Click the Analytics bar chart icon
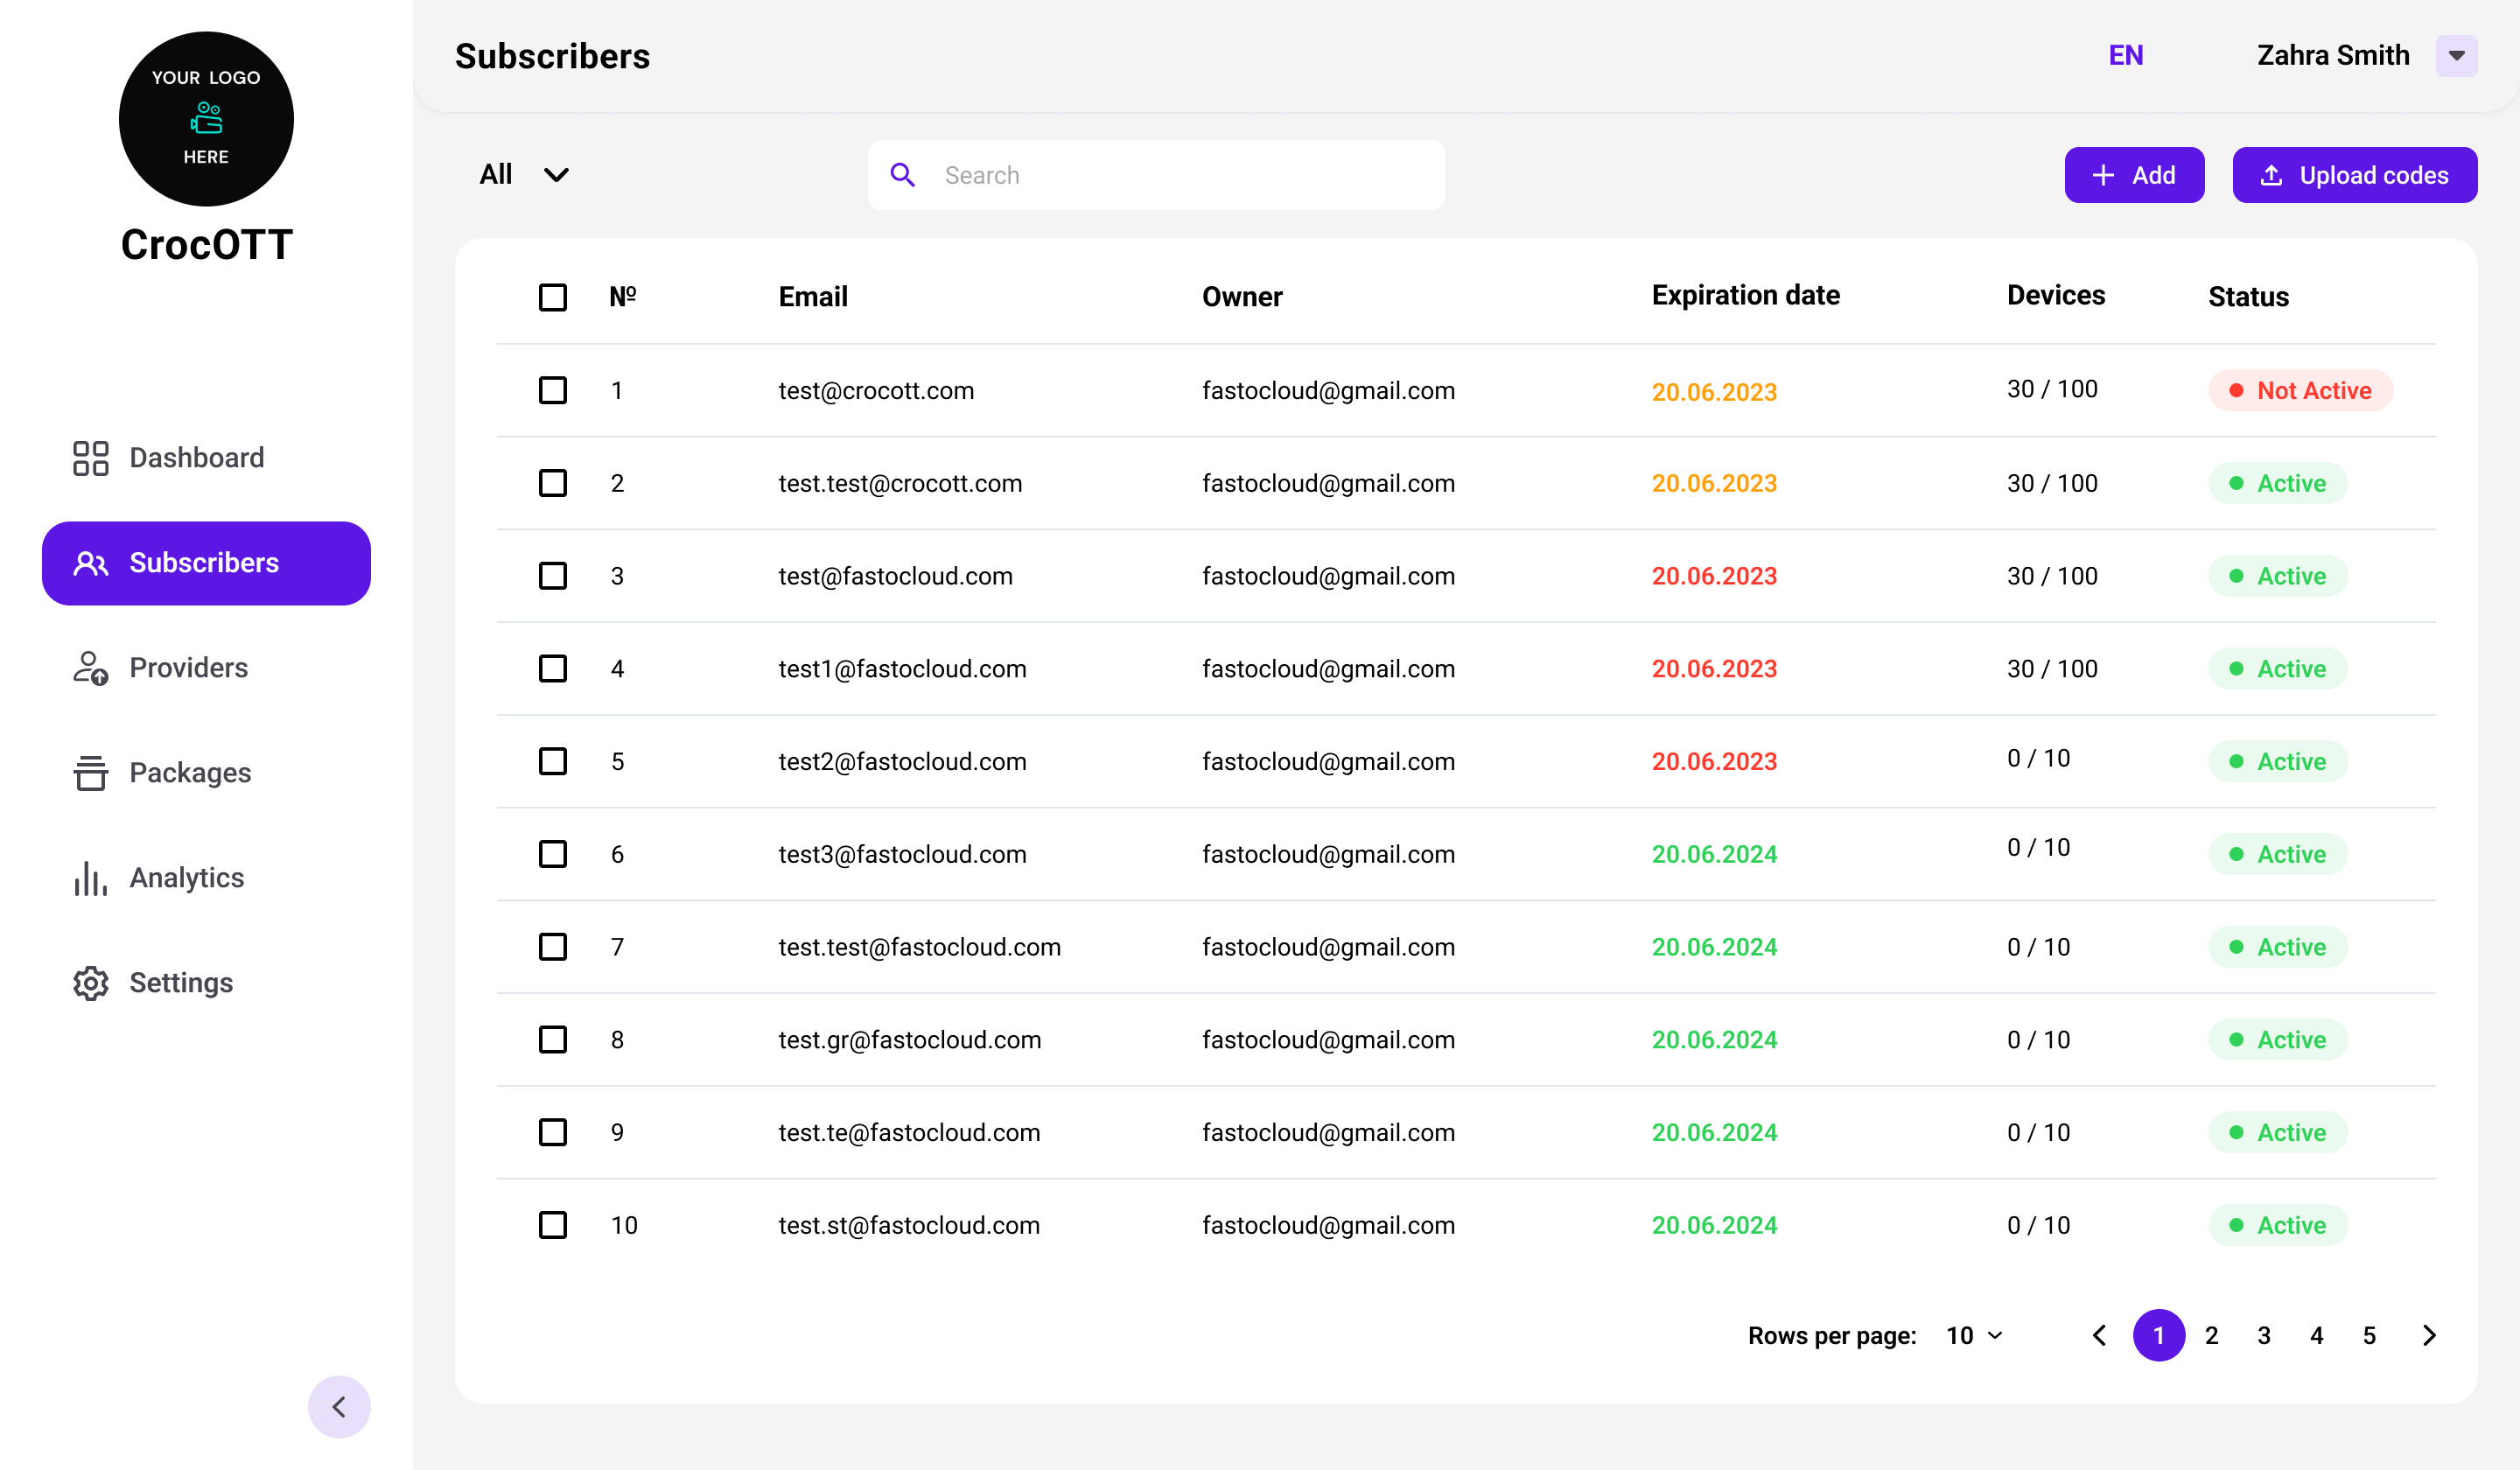 click(90, 878)
